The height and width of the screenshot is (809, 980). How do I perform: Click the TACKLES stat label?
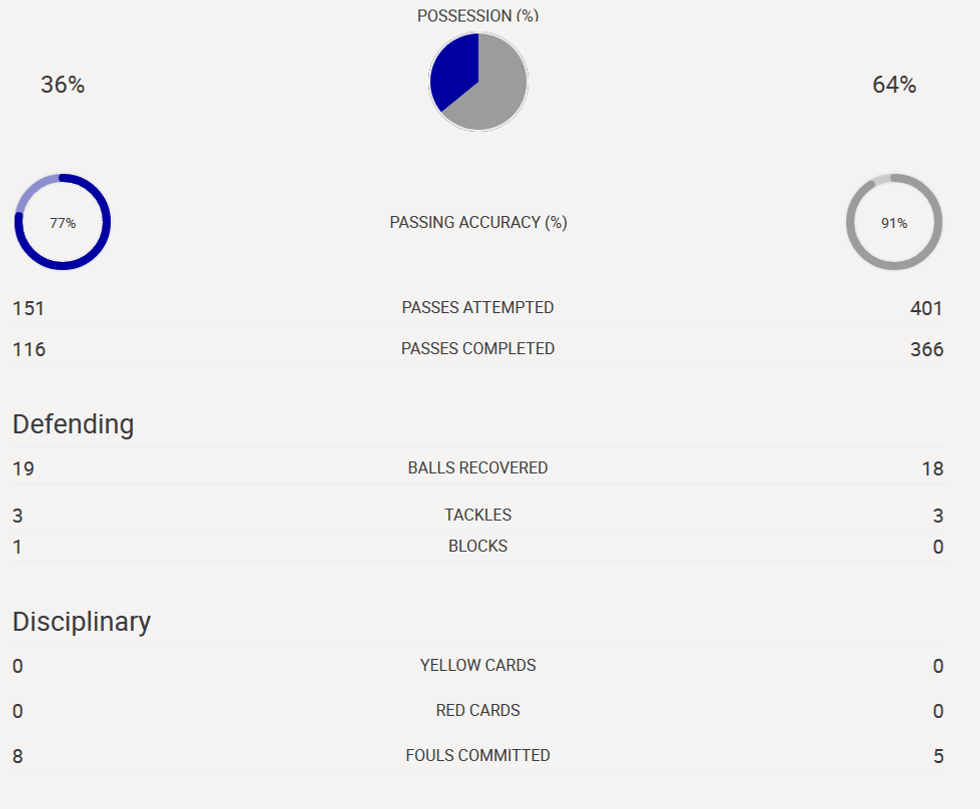[x=478, y=515]
